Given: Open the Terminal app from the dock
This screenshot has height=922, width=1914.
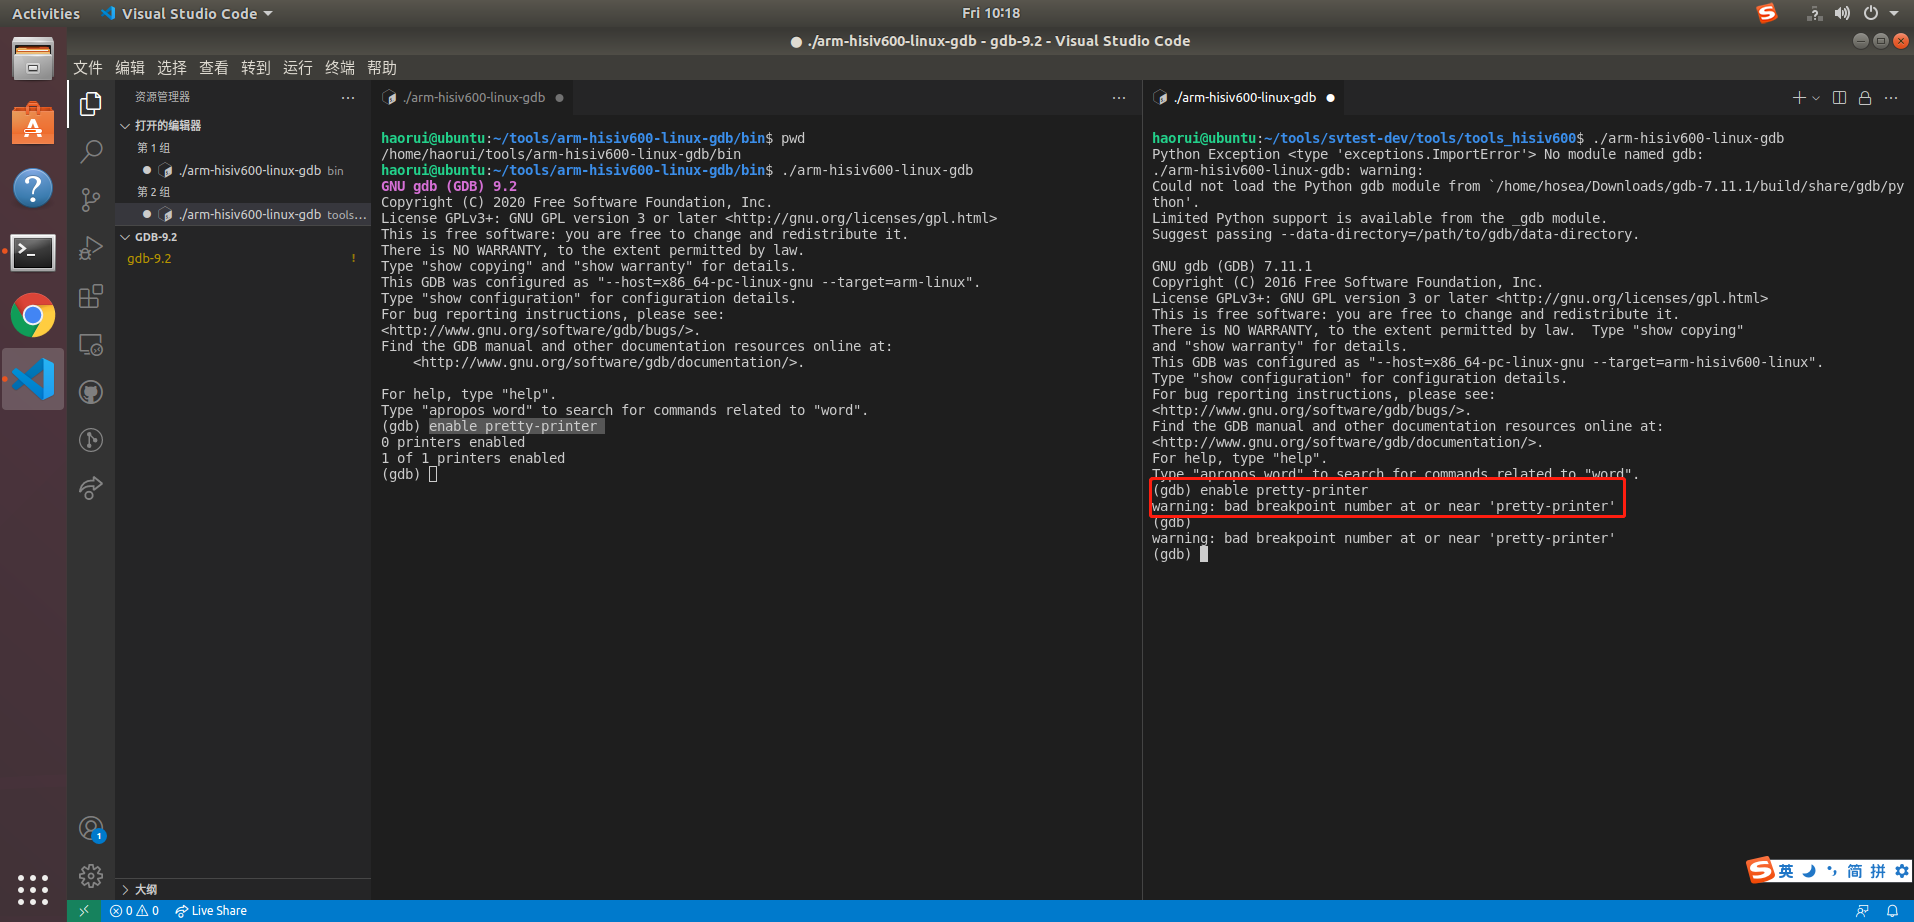Looking at the screenshot, I should (33, 252).
